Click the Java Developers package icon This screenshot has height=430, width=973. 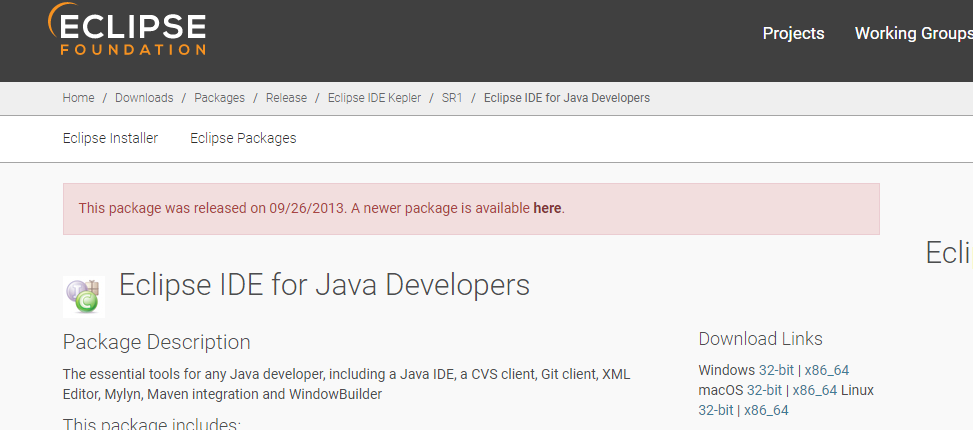(x=84, y=297)
